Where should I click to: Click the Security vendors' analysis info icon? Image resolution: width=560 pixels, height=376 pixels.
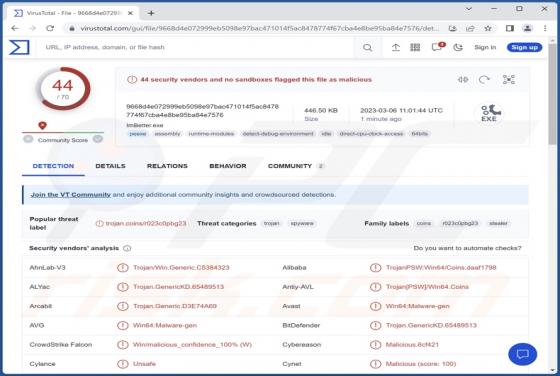coord(127,248)
